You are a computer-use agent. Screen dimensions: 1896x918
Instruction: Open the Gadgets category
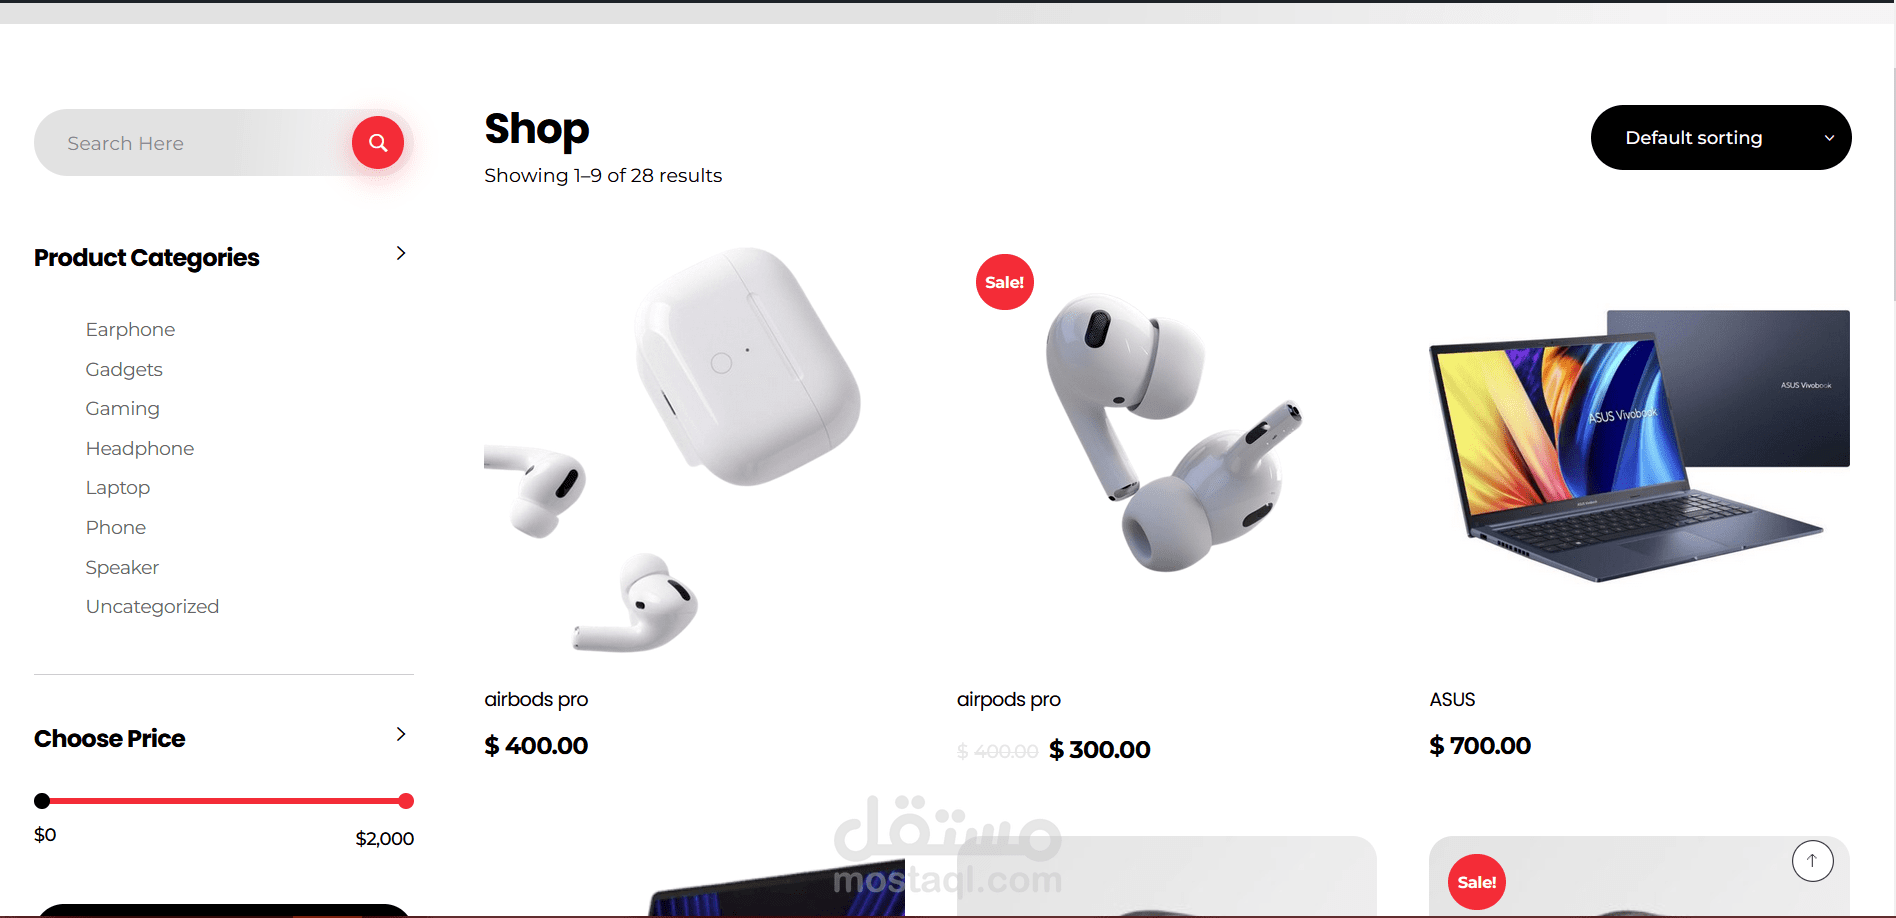(x=124, y=370)
